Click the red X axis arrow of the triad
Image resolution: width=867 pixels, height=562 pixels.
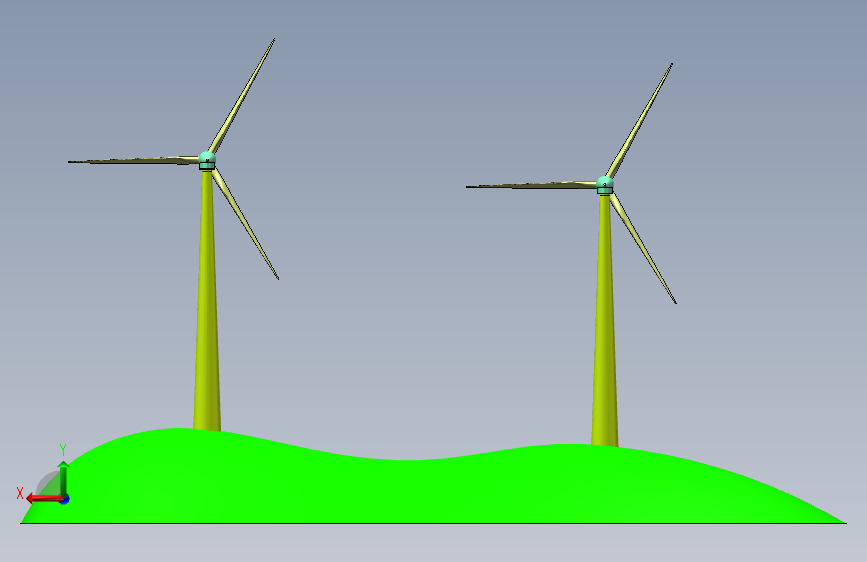pos(43,499)
